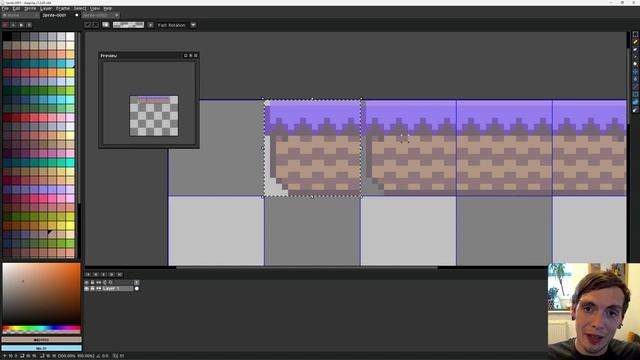This screenshot has width=640, height=360.
Task: Go to previous frame in timeline
Action: click(x=96, y=275)
